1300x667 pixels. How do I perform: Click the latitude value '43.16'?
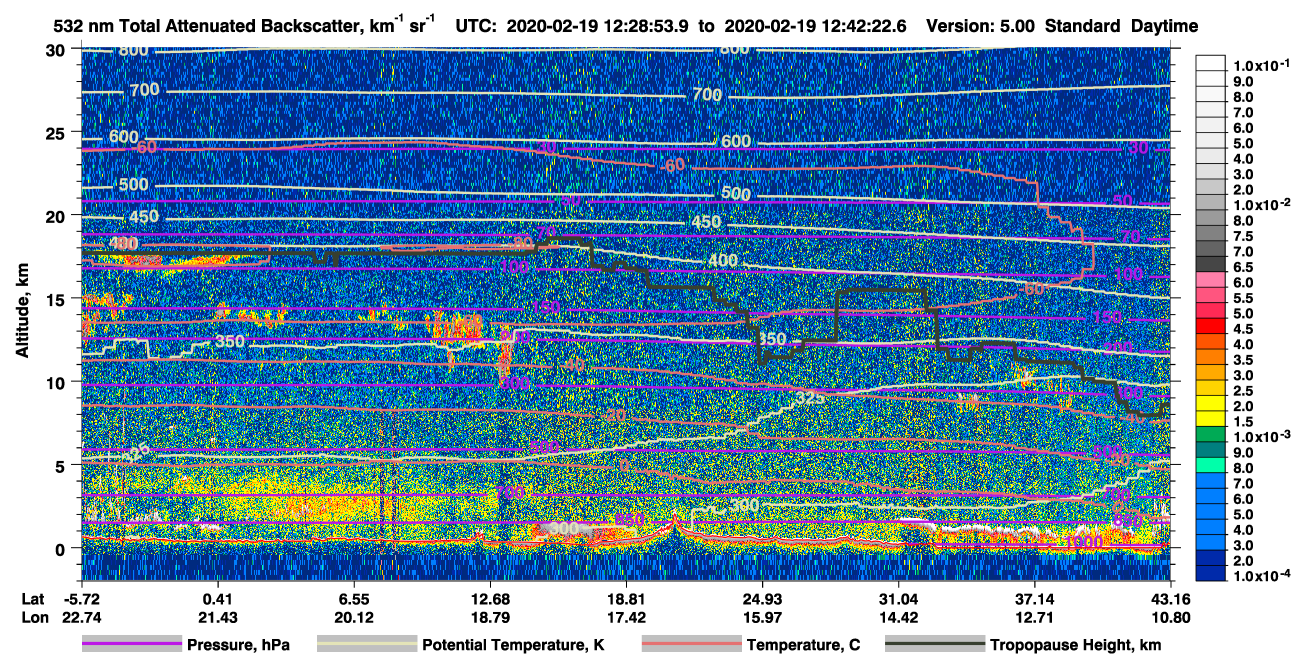(x=1171, y=598)
